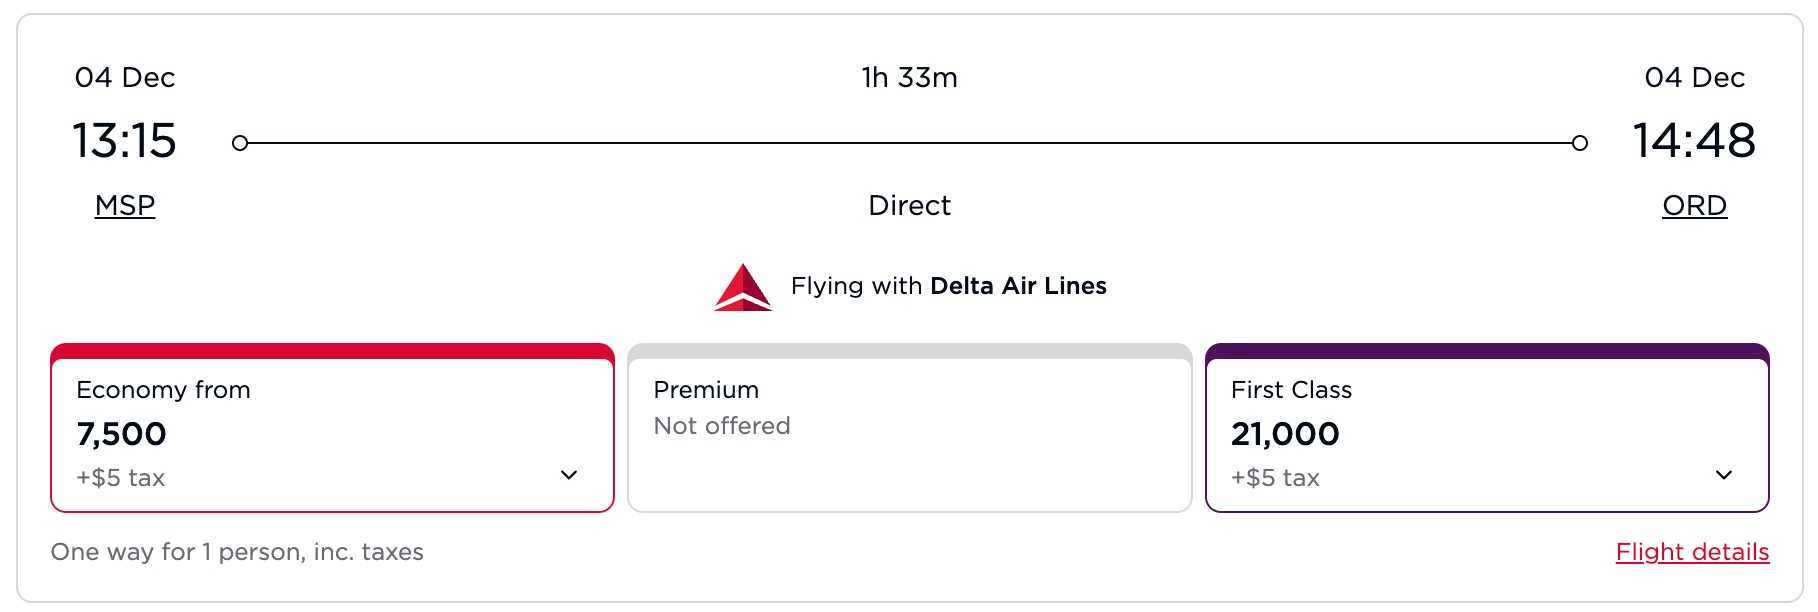1818x612 pixels.
Task: Click the 1h 33m duration text
Action: tap(908, 77)
